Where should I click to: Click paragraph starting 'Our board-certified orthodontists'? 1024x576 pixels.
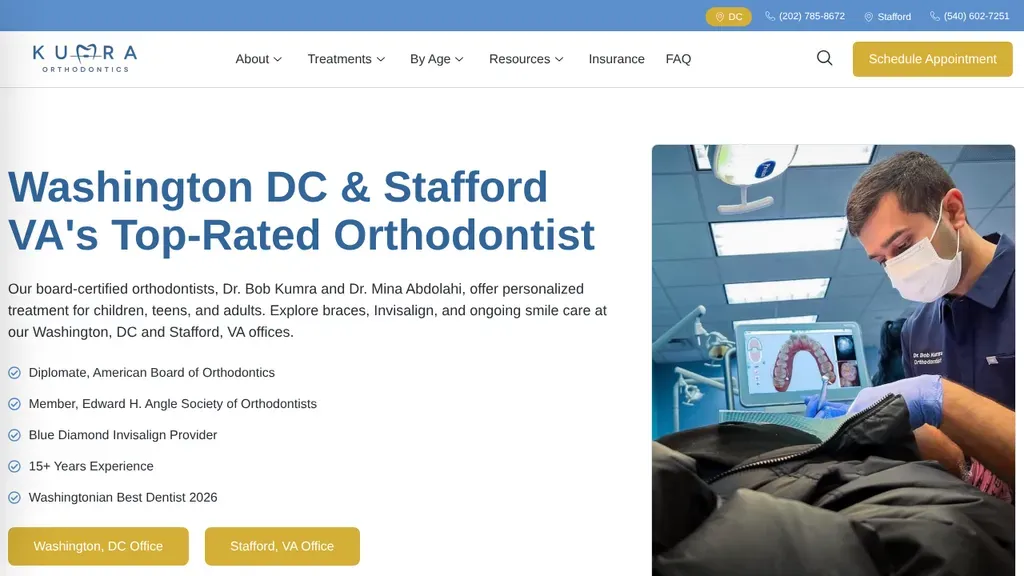point(308,310)
